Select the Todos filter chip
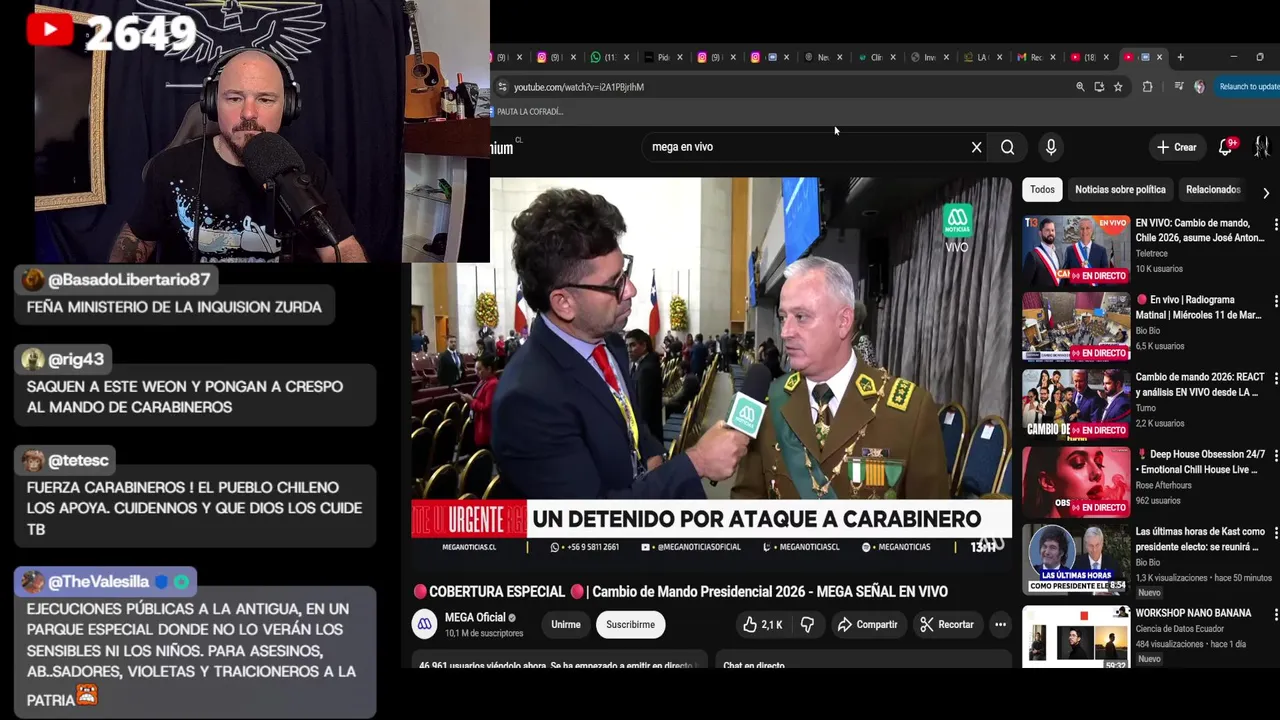 pos(1042,189)
